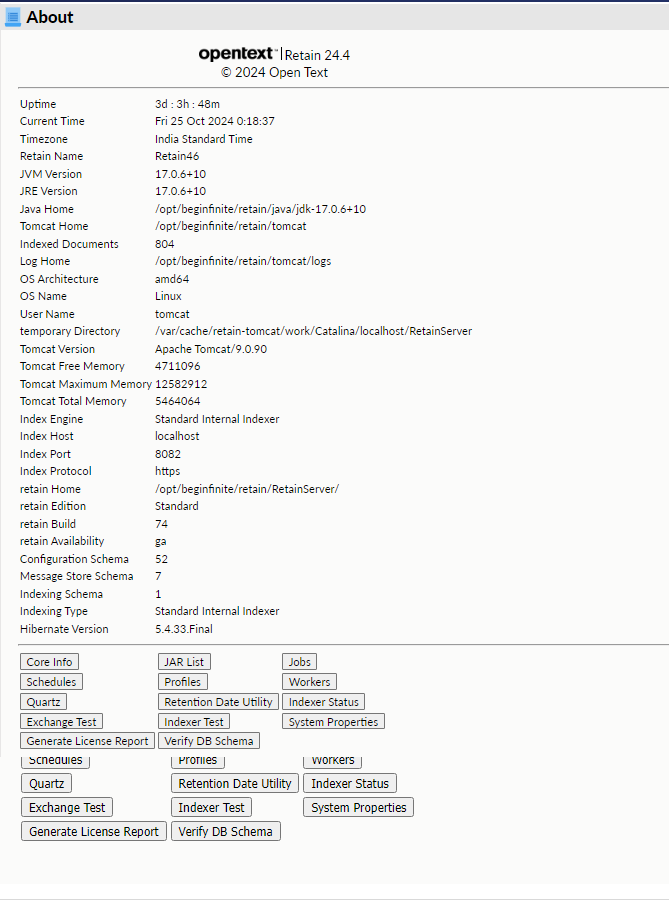Click the smaller Verify DB Schema button
The width and height of the screenshot is (669, 900).
click(209, 741)
